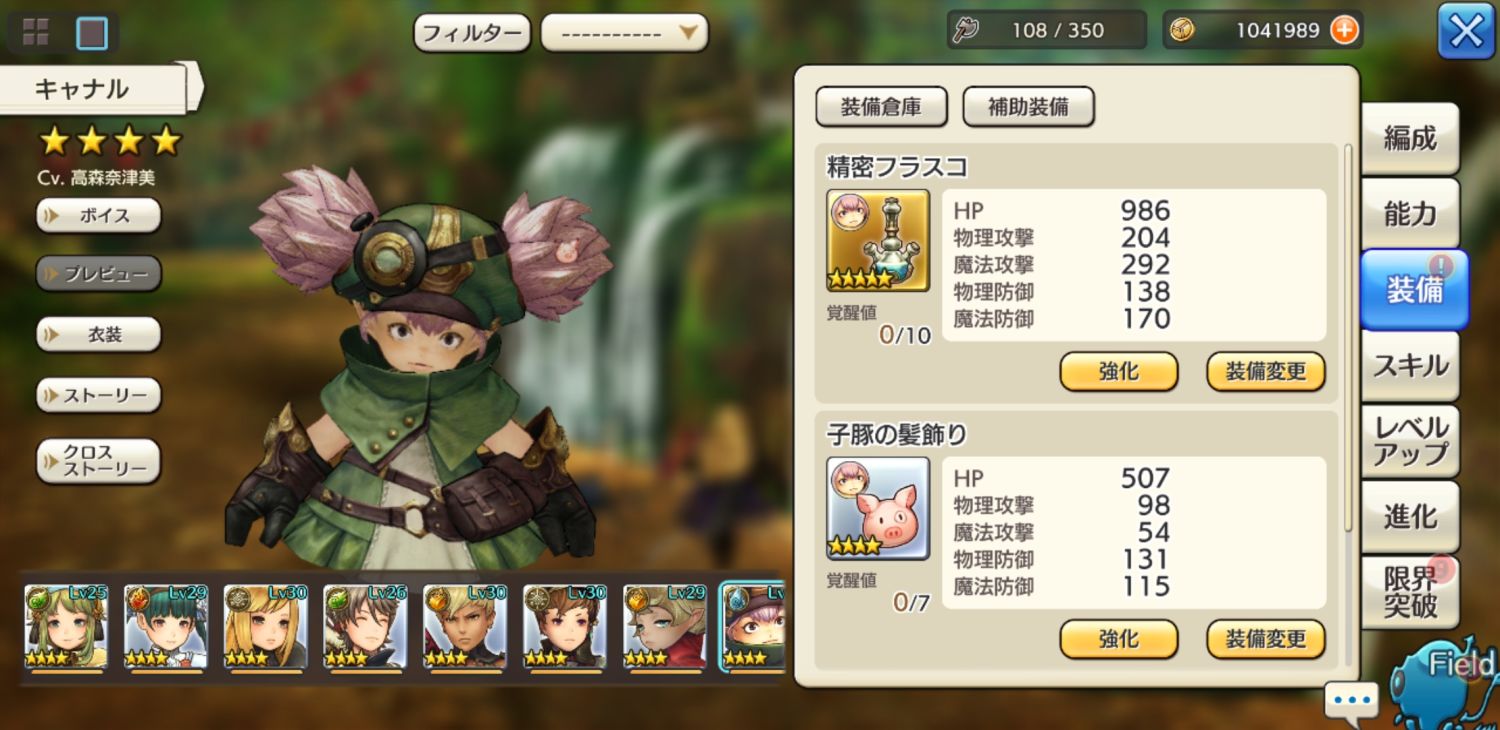Click 装備変更 for 子豚の髪飾り

tap(1266, 639)
